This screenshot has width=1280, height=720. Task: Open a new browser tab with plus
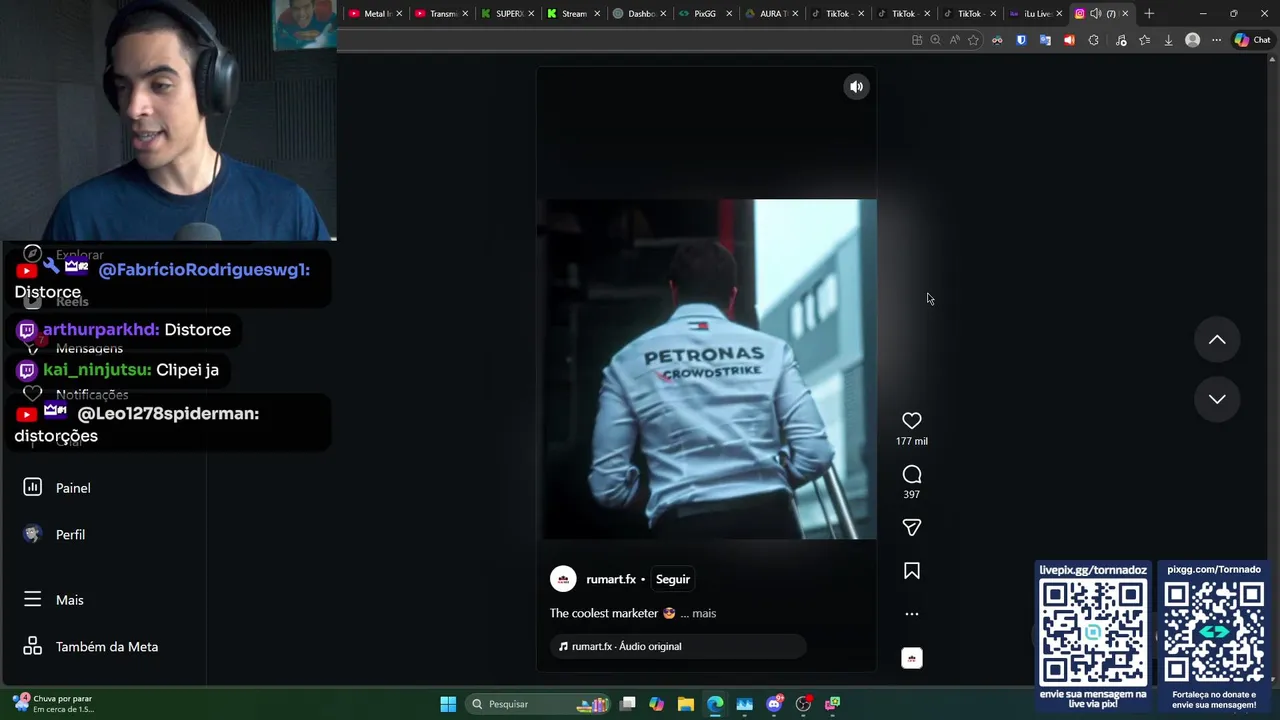[x=1149, y=13]
